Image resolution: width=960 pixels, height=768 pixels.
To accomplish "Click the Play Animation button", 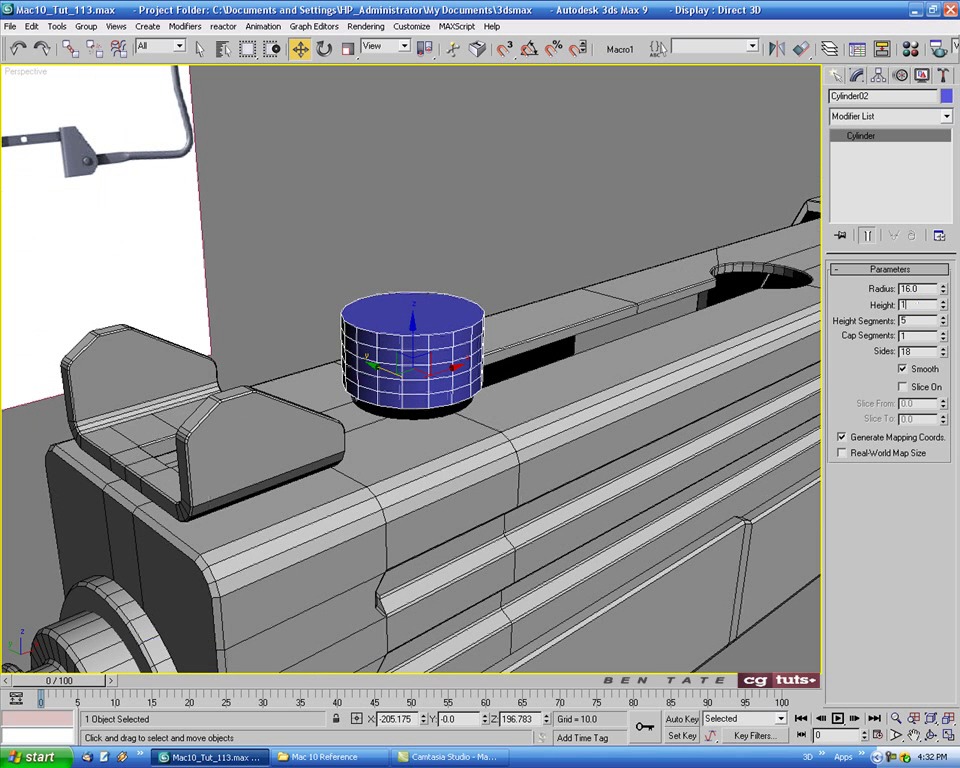I will point(838,718).
